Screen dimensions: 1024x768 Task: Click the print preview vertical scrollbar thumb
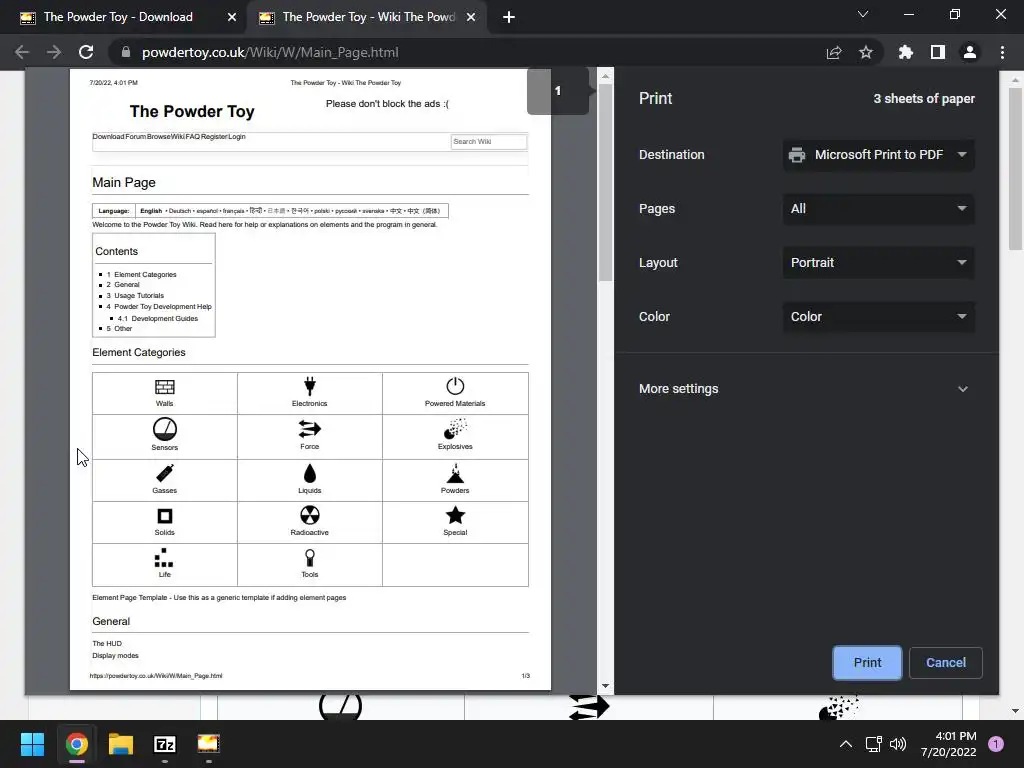click(x=605, y=183)
